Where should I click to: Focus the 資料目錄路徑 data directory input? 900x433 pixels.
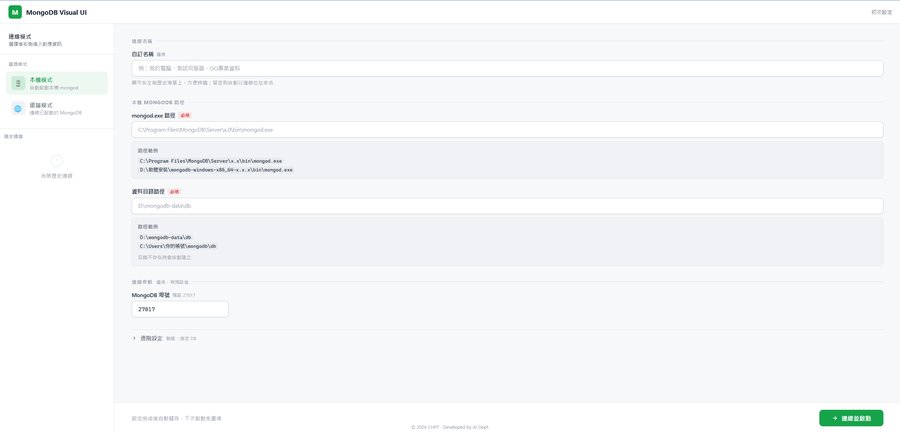(507, 206)
